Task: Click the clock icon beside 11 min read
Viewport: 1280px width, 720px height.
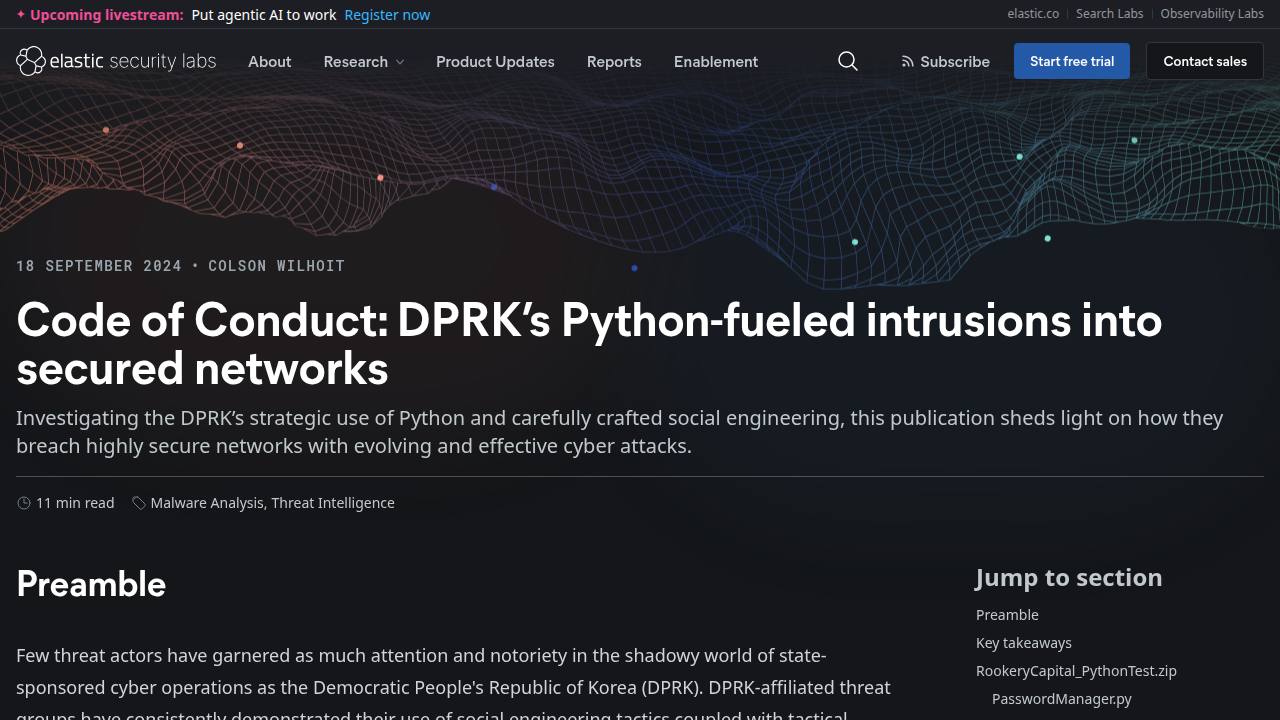Action: pos(24,503)
